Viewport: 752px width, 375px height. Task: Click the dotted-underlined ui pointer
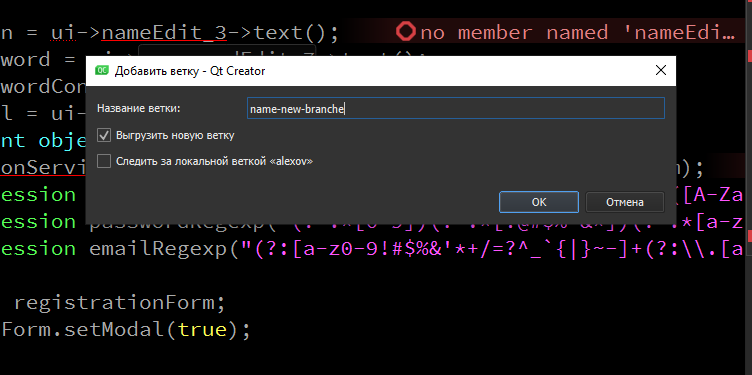click(x=63, y=33)
